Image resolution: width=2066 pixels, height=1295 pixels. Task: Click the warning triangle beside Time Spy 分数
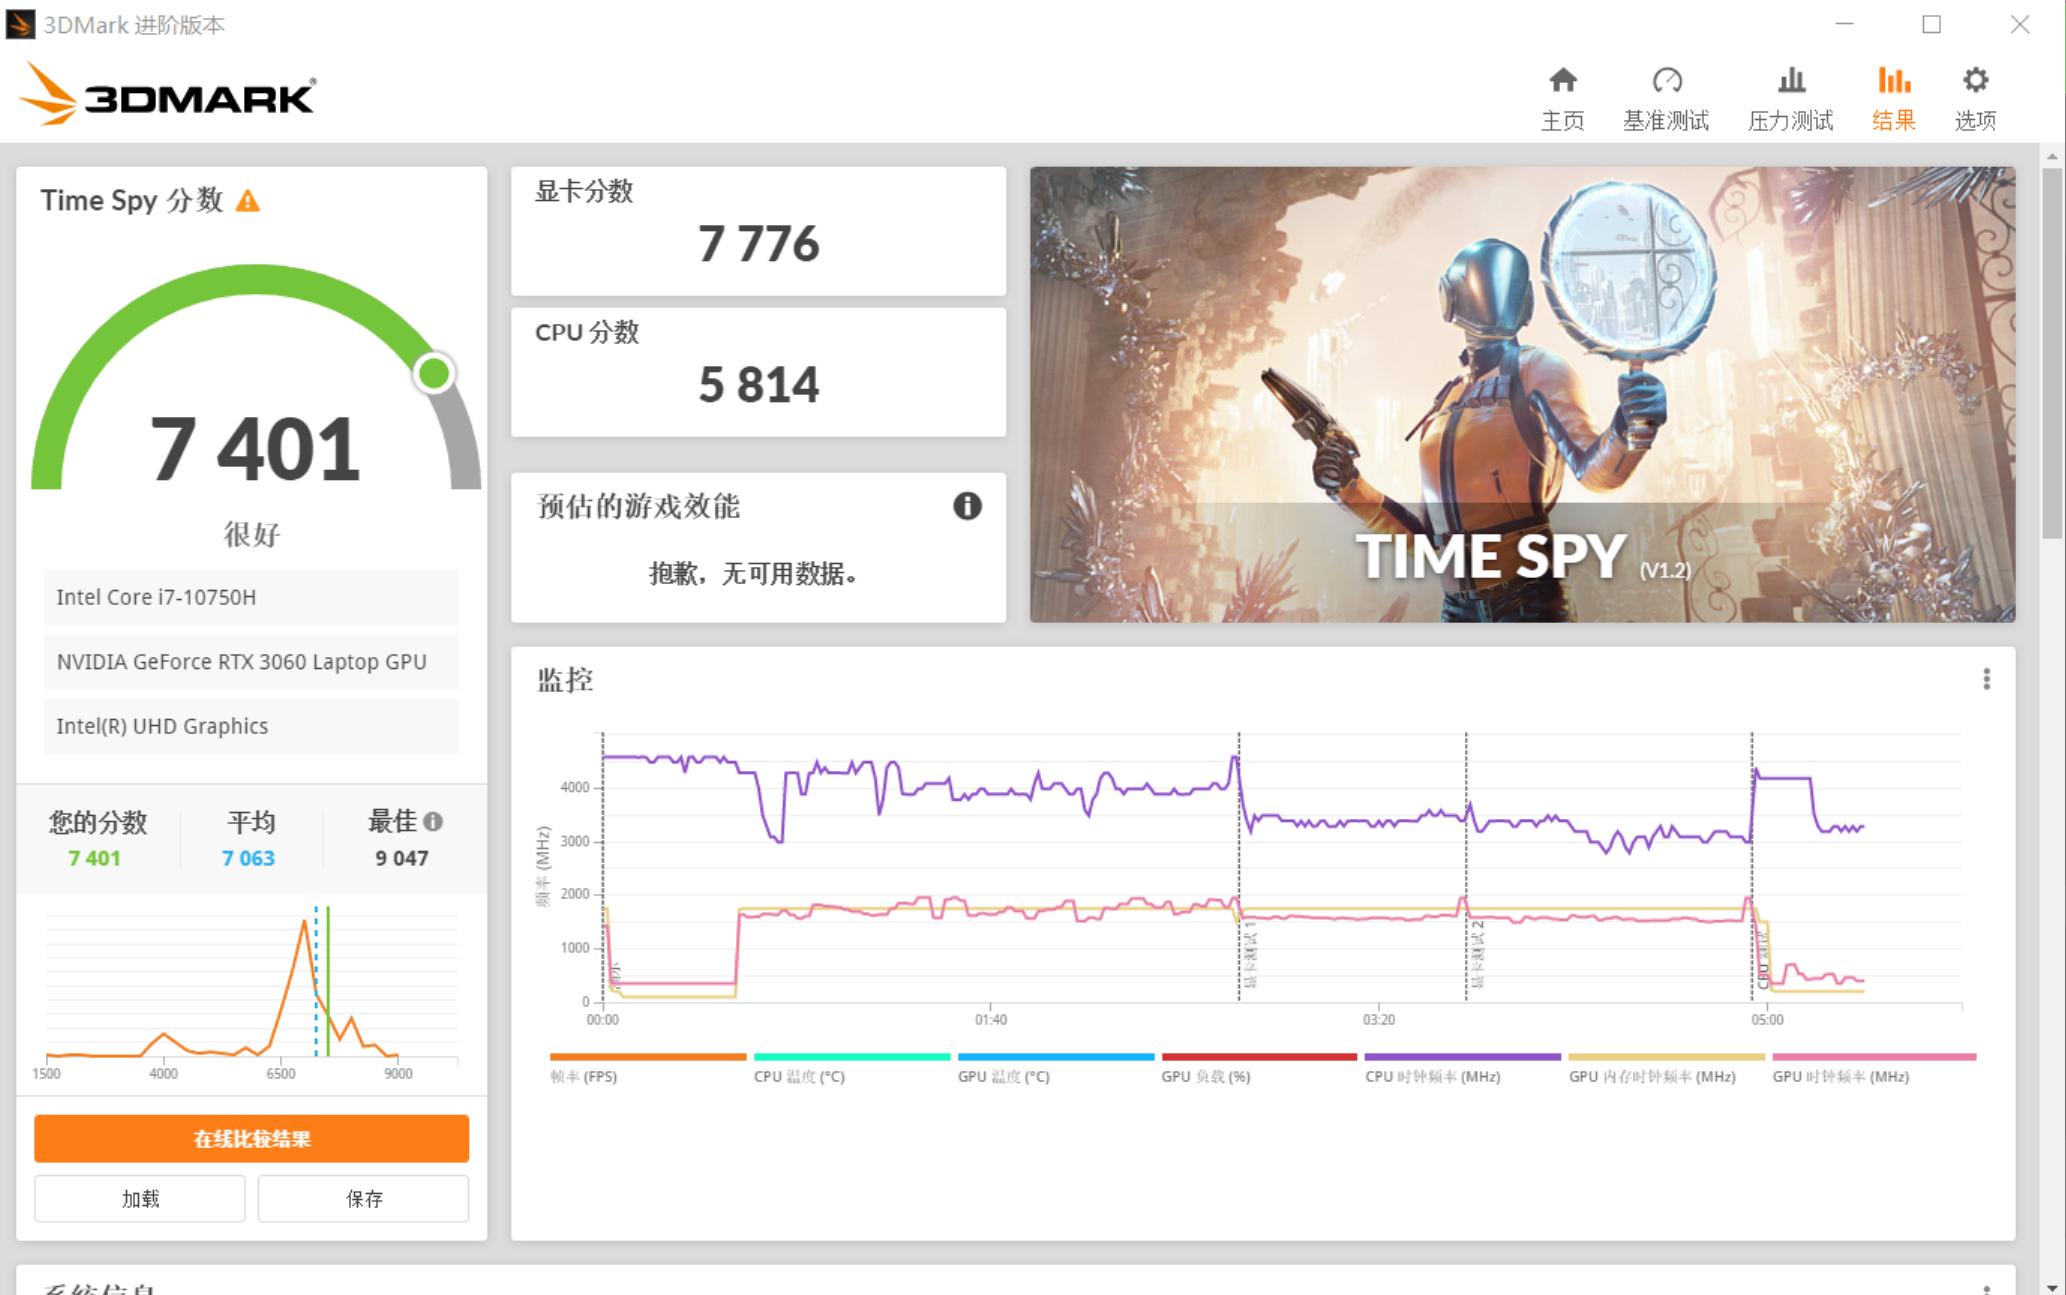246,201
